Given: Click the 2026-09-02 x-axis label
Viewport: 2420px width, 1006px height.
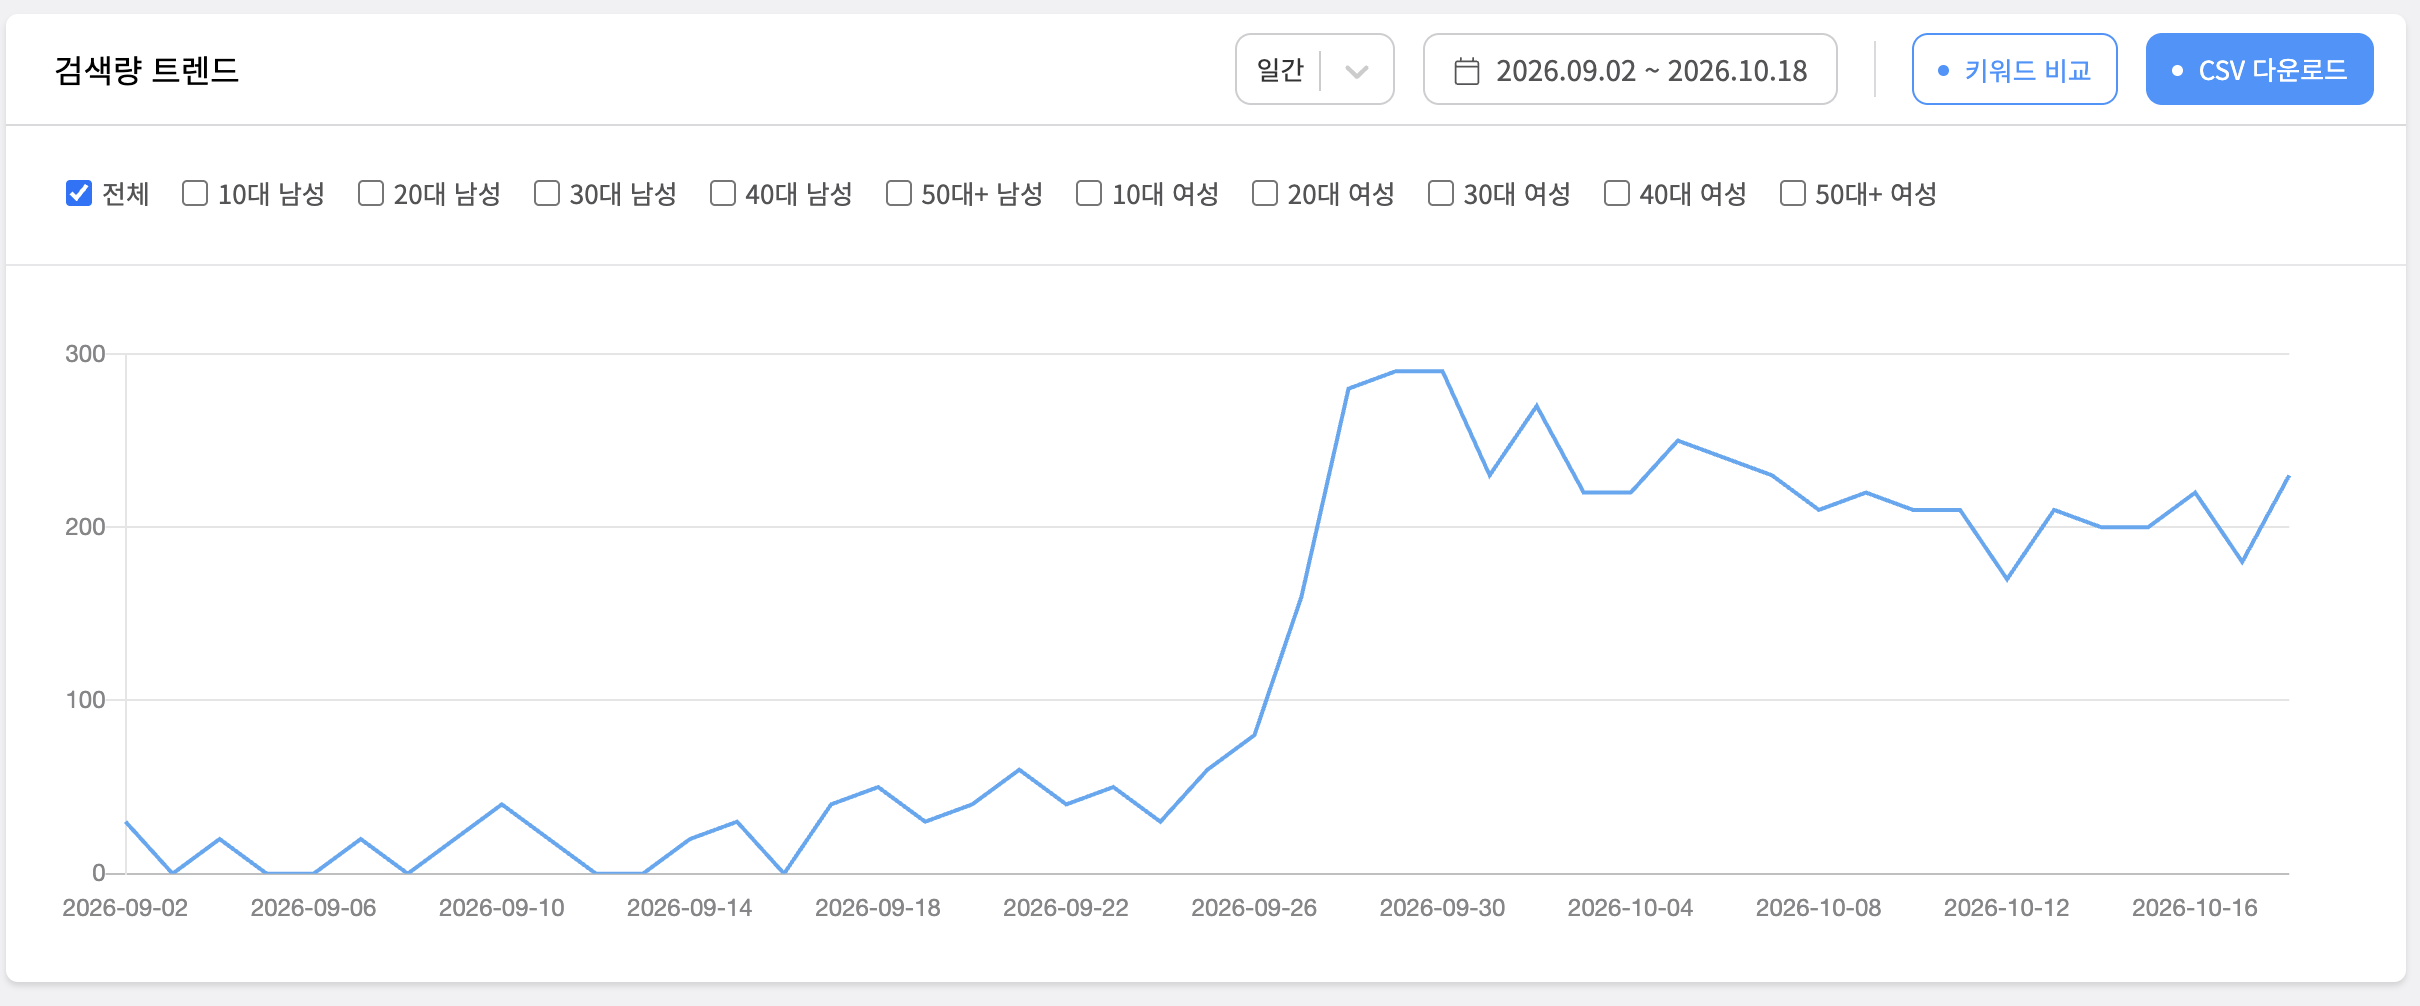Looking at the screenshot, I should coord(125,908).
